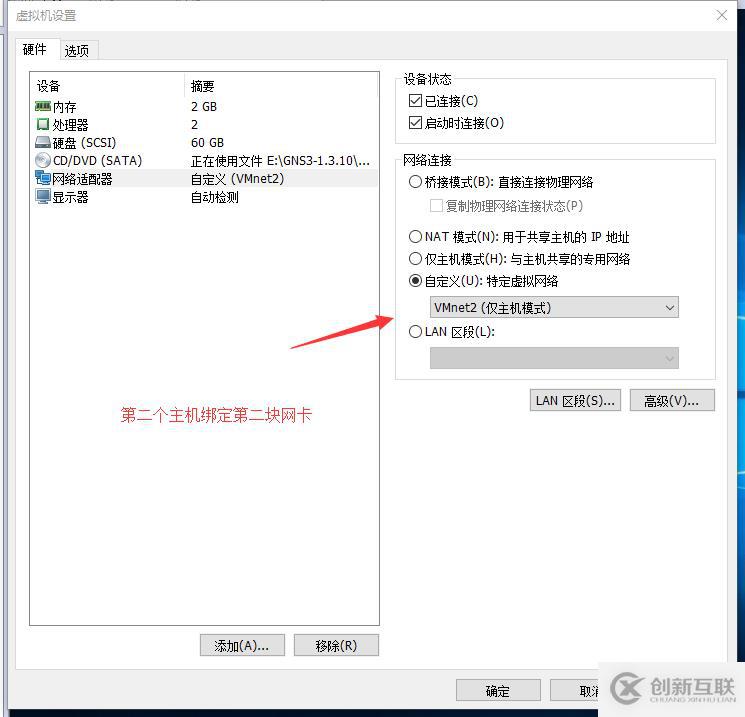Click the 2 GB memory summary
Viewport: 745px width, 717px height.
(x=204, y=106)
